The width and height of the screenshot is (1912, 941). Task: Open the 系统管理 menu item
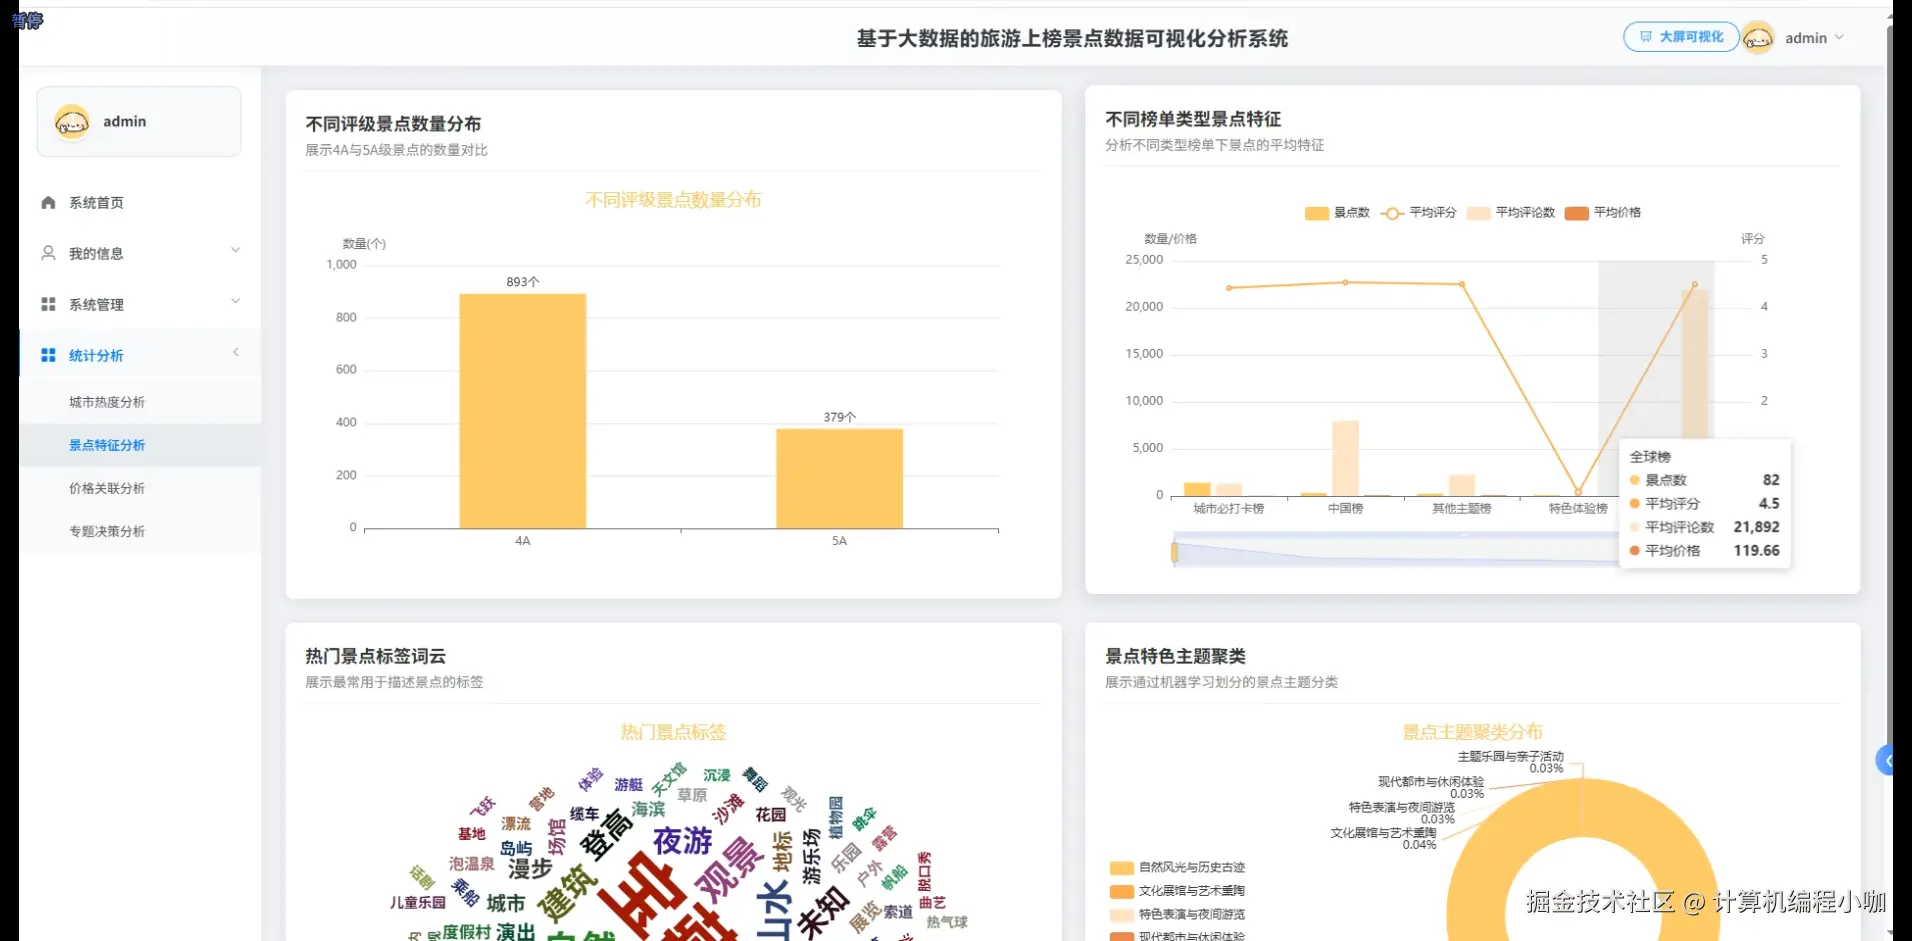coord(140,304)
